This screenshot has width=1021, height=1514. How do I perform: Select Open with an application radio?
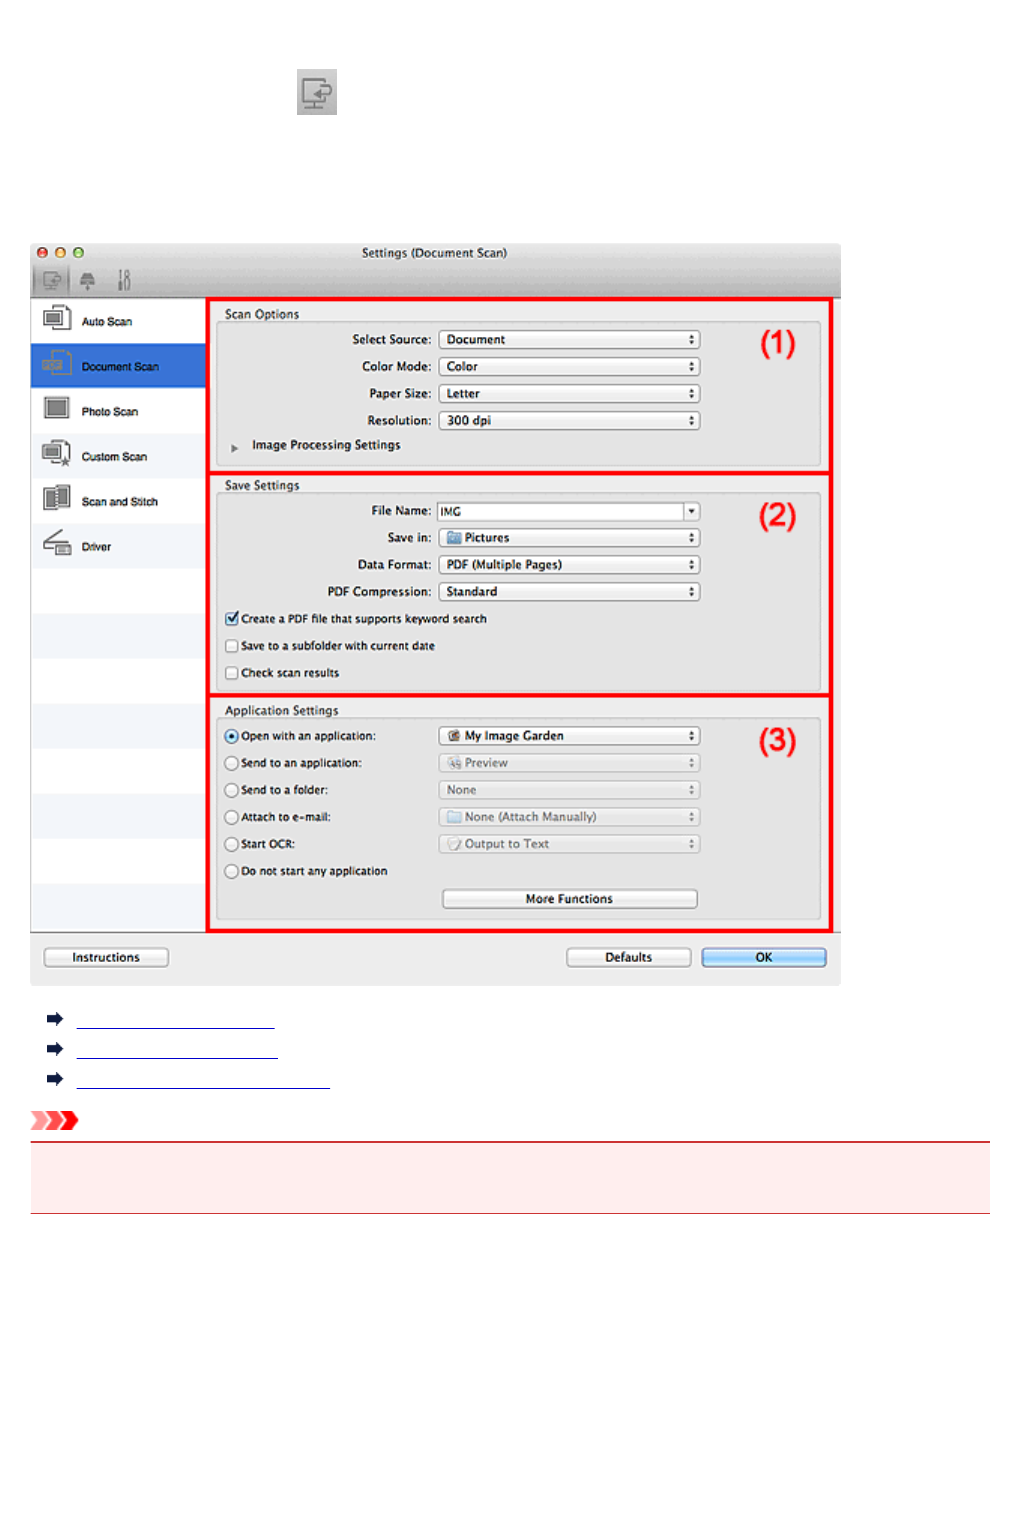(x=232, y=736)
